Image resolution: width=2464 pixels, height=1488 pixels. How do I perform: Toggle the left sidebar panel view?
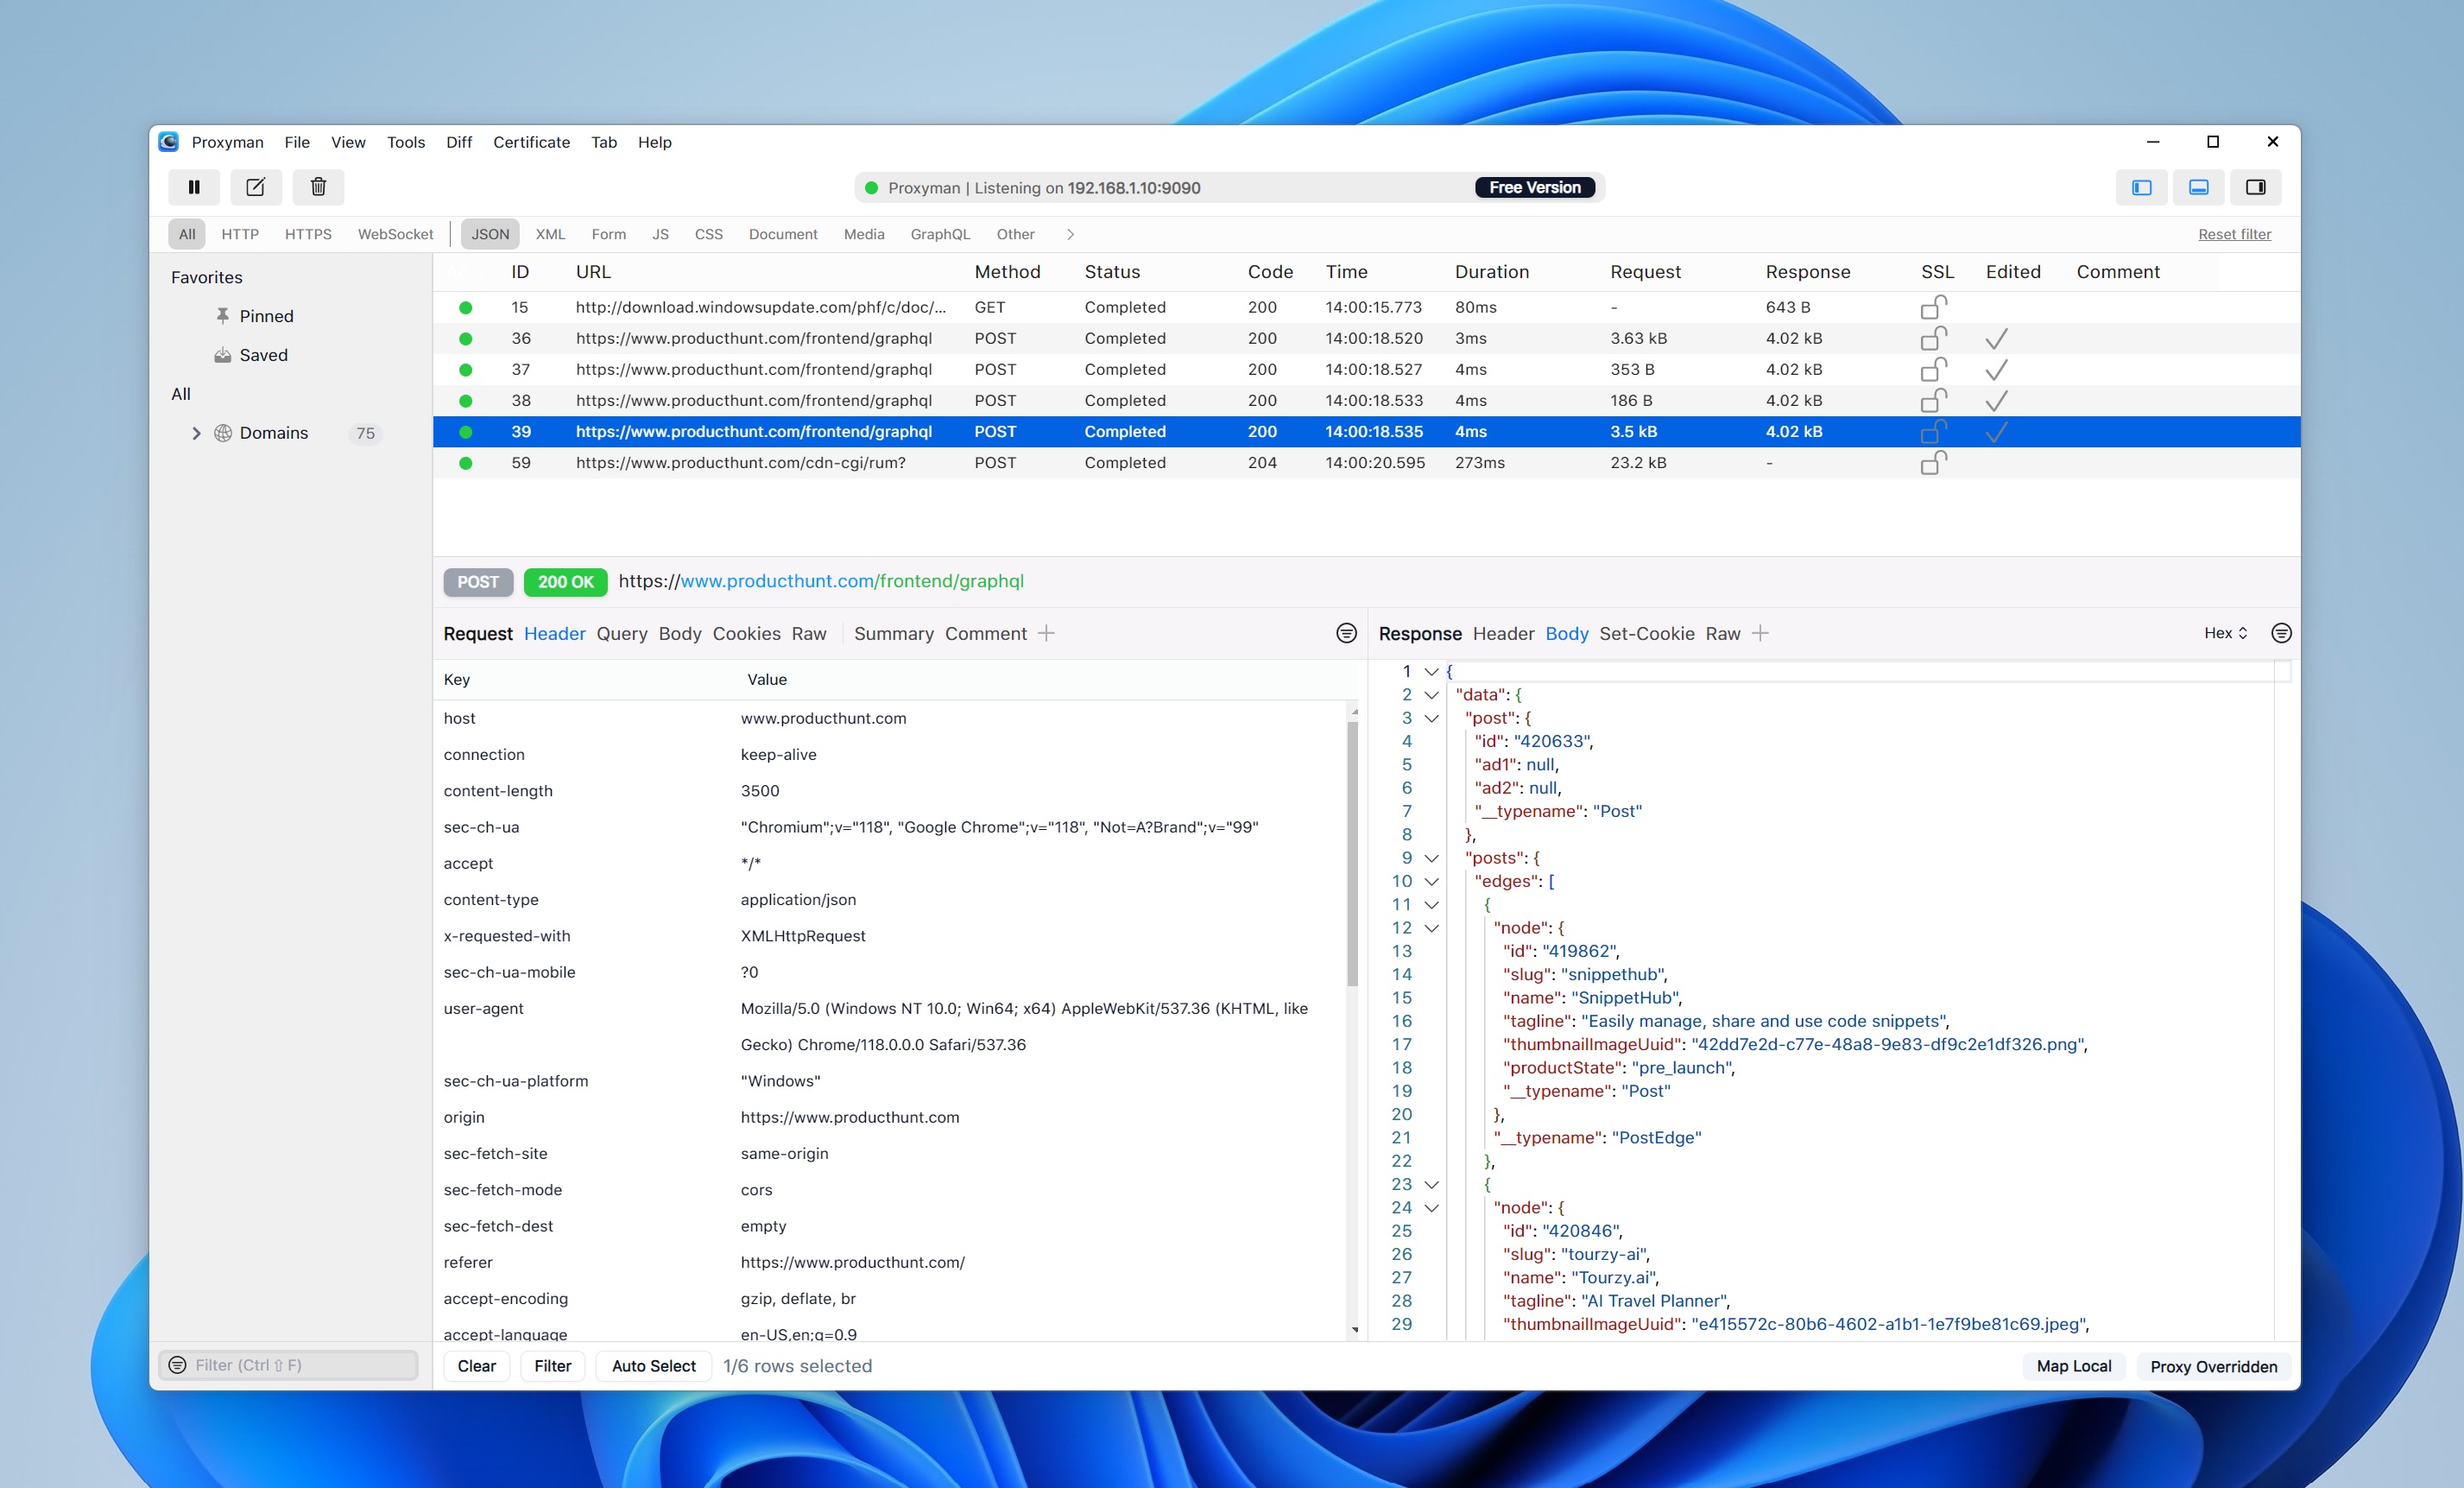[2142, 187]
